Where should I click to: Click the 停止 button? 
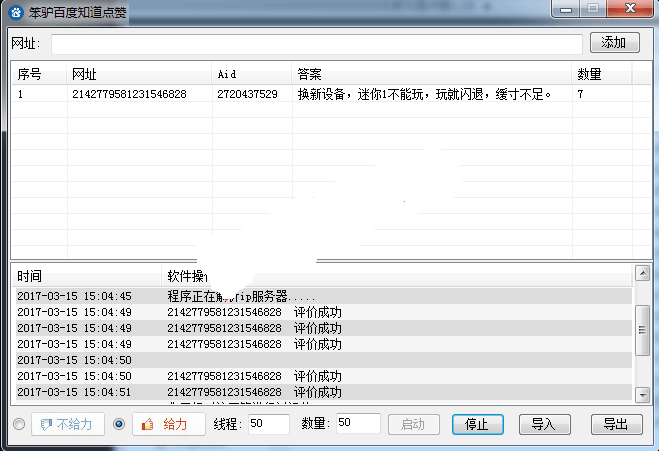click(477, 425)
